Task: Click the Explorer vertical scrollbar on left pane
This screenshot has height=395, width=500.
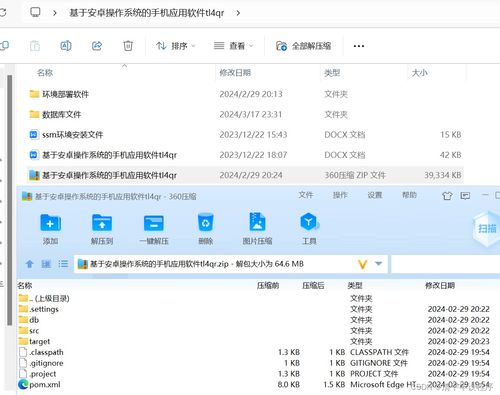Action: click(10, 200)
